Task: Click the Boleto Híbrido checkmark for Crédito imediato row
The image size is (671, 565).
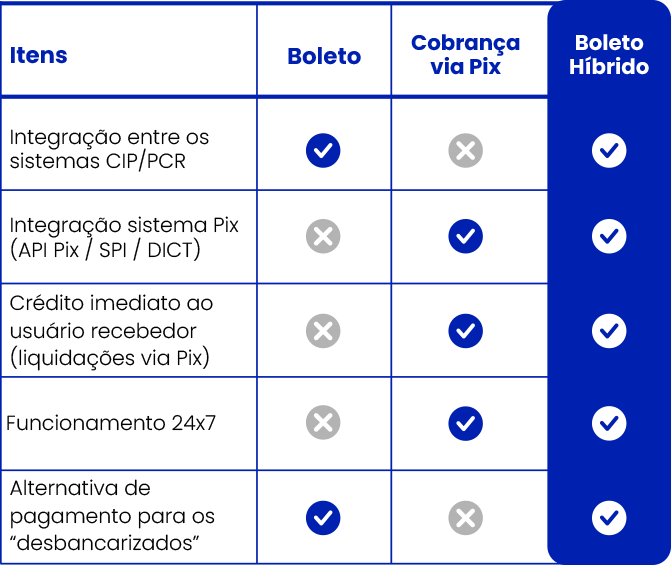Action: pyautogui.click(x=609, y=331)
